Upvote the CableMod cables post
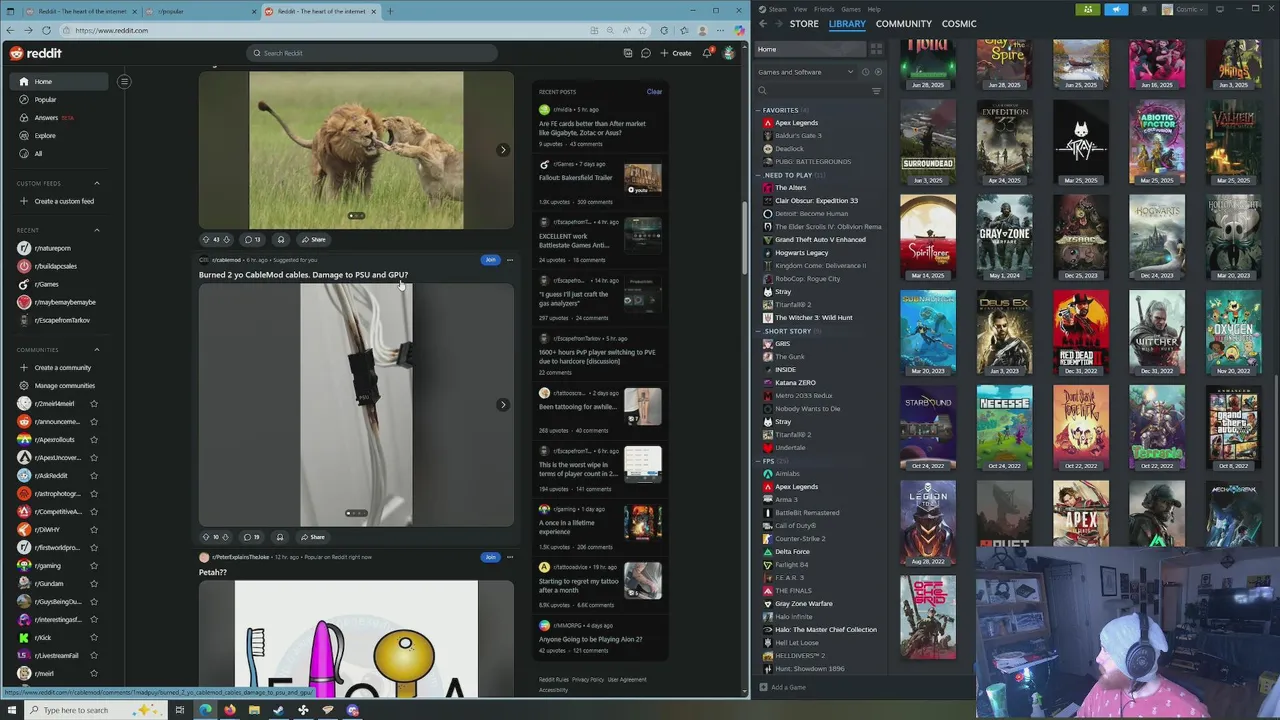Viewport: 1280px width, 720px height. tap(205, 537)
